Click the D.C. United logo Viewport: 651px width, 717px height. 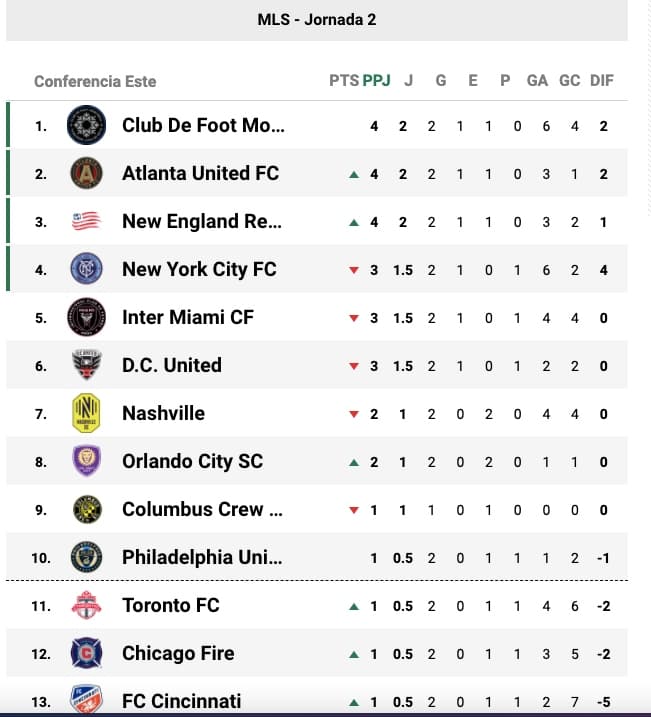86,365
